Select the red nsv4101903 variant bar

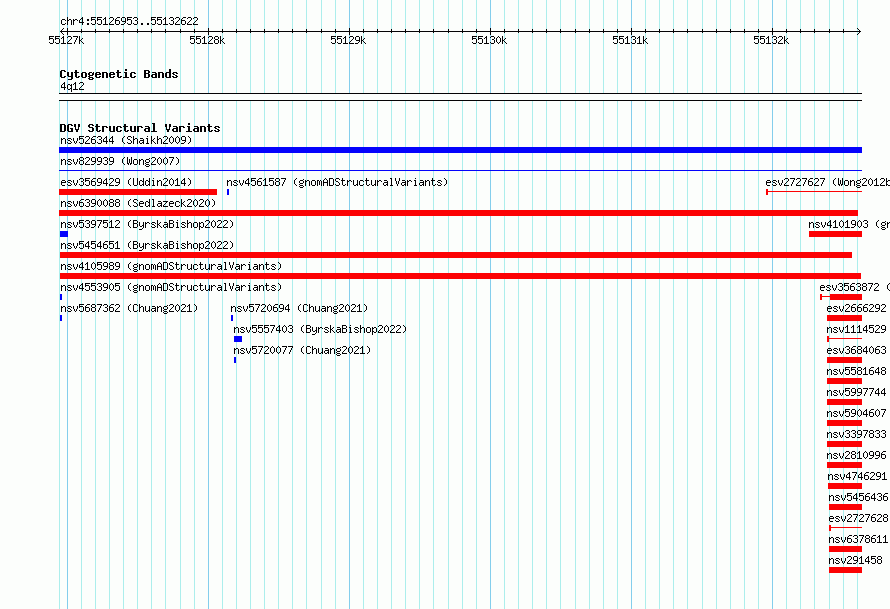pos(836,234)
